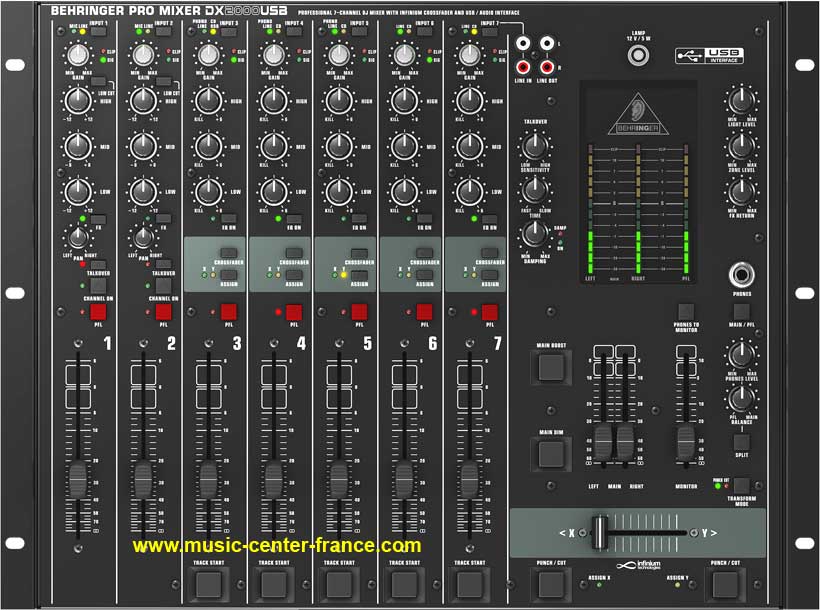
Task: Toggle the channel 5 EQ On button
Action: pyautogui.click(x=359, y=219)
